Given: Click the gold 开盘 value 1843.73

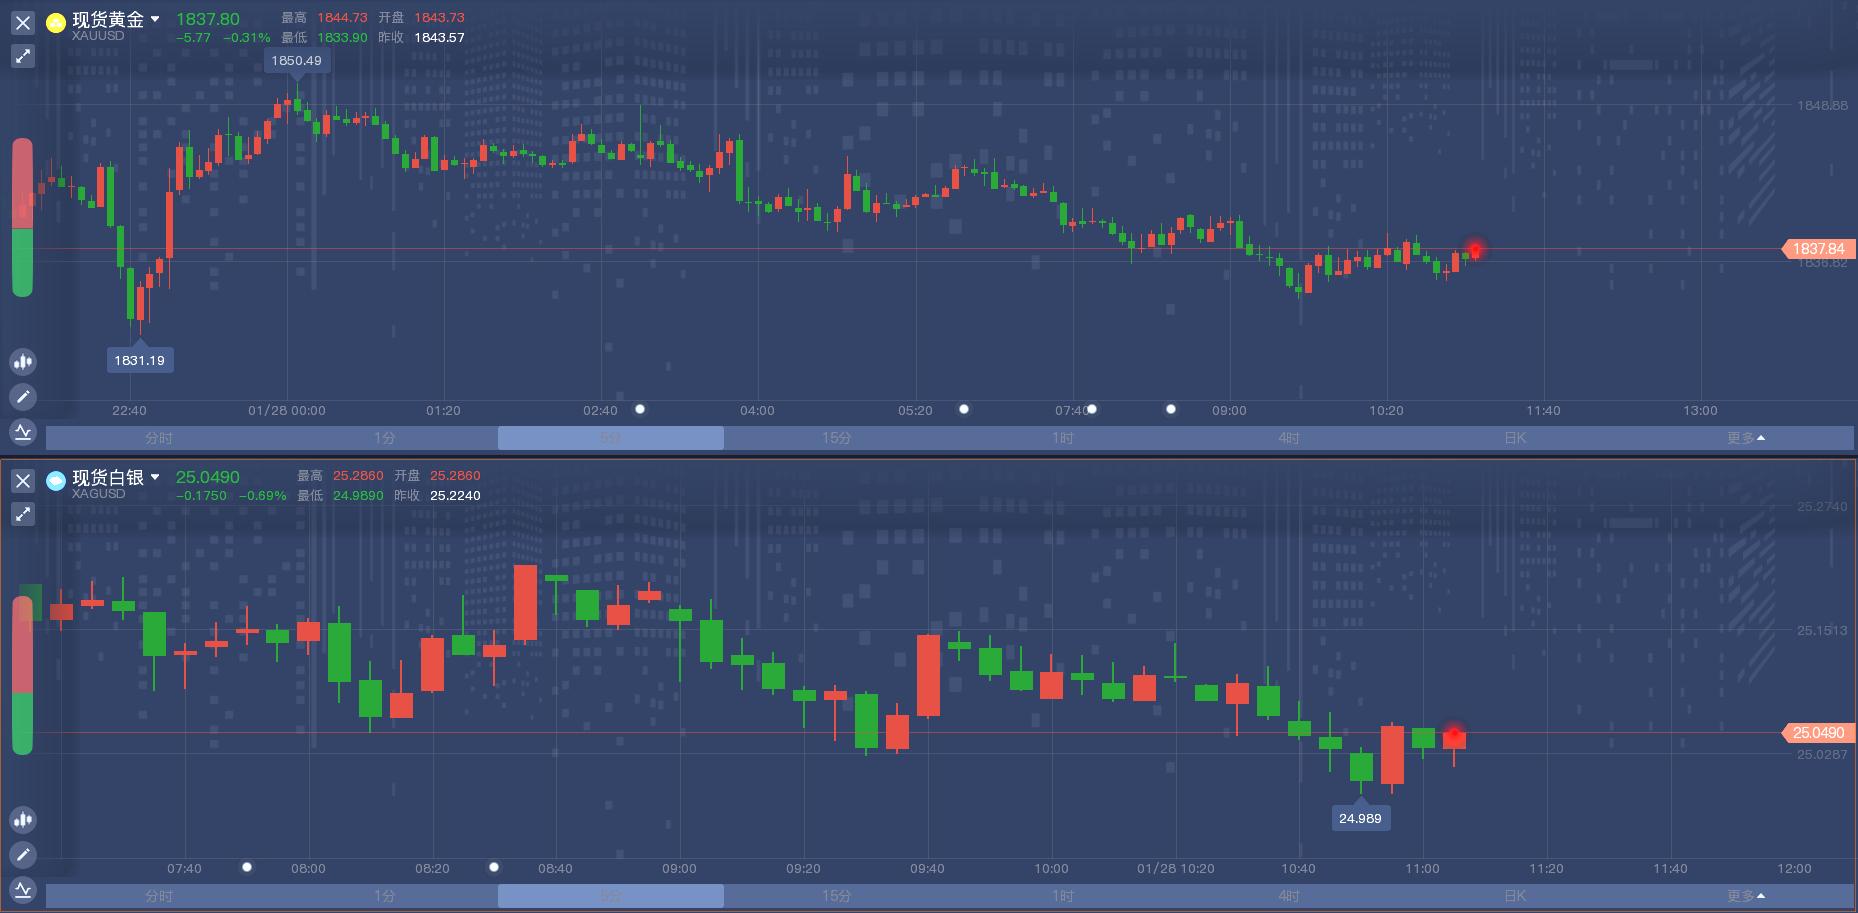Looking at the screenshot, I should pyautogui.click(x=439, y=18).
